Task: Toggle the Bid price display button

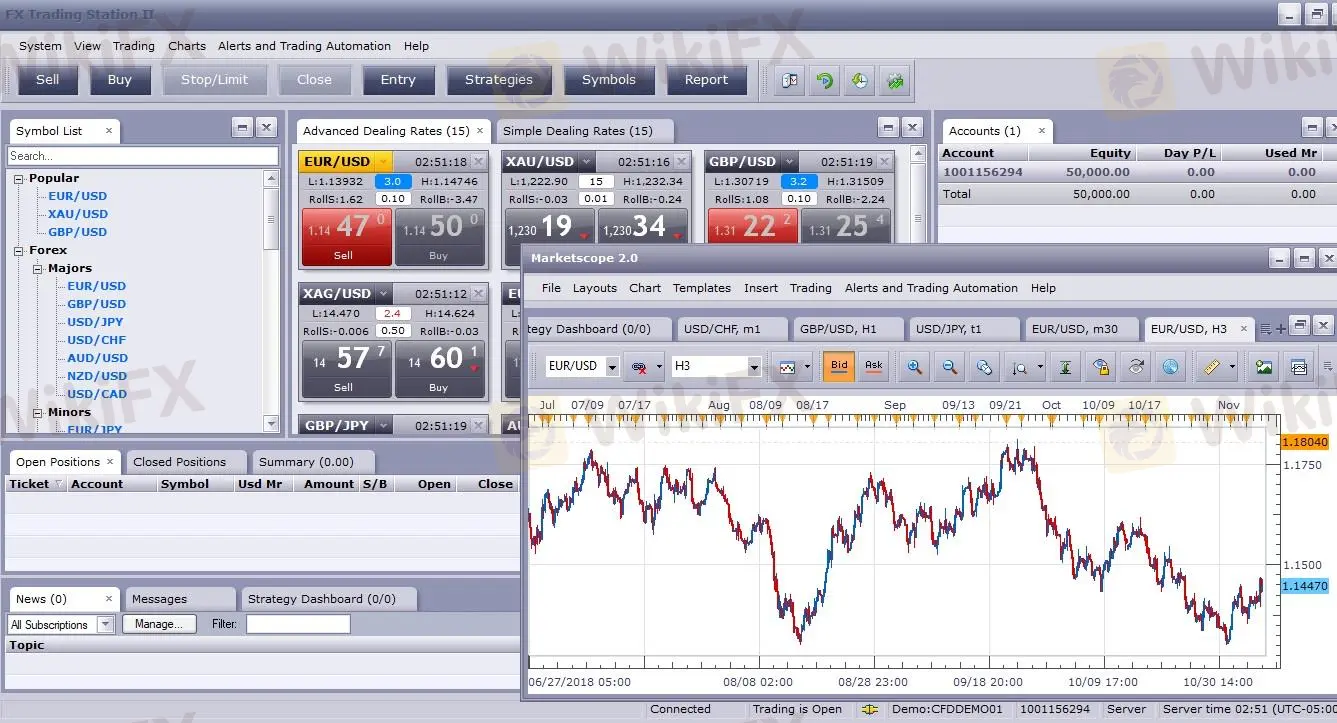Action: click(x=839, y=366)
